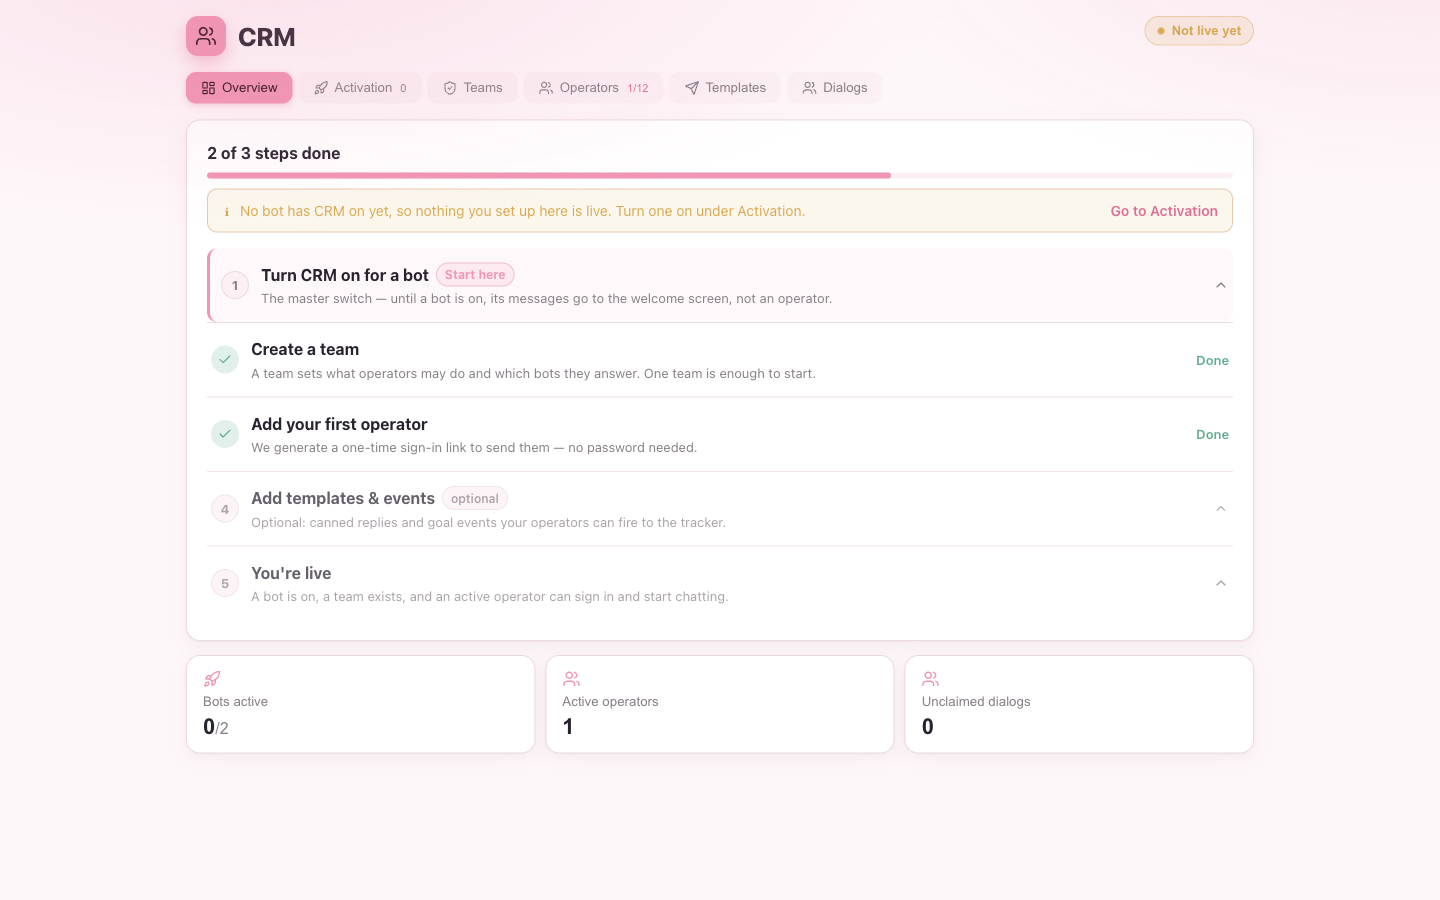
Task: Click Done label for Create a team
Action: point(1212,360)
